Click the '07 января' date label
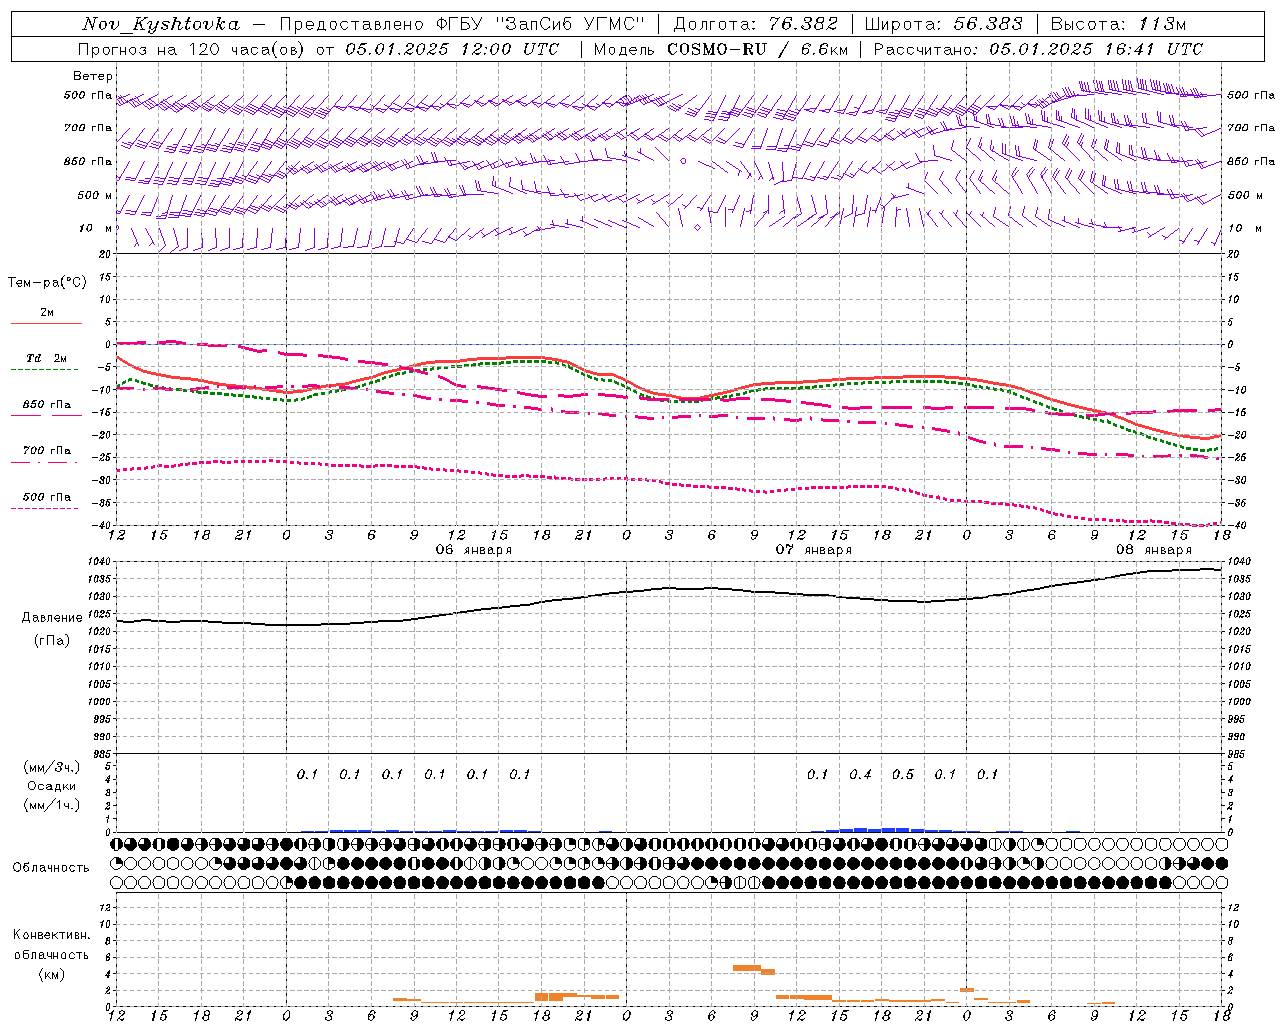1280x1024 pixels. (x=814, y=550)
